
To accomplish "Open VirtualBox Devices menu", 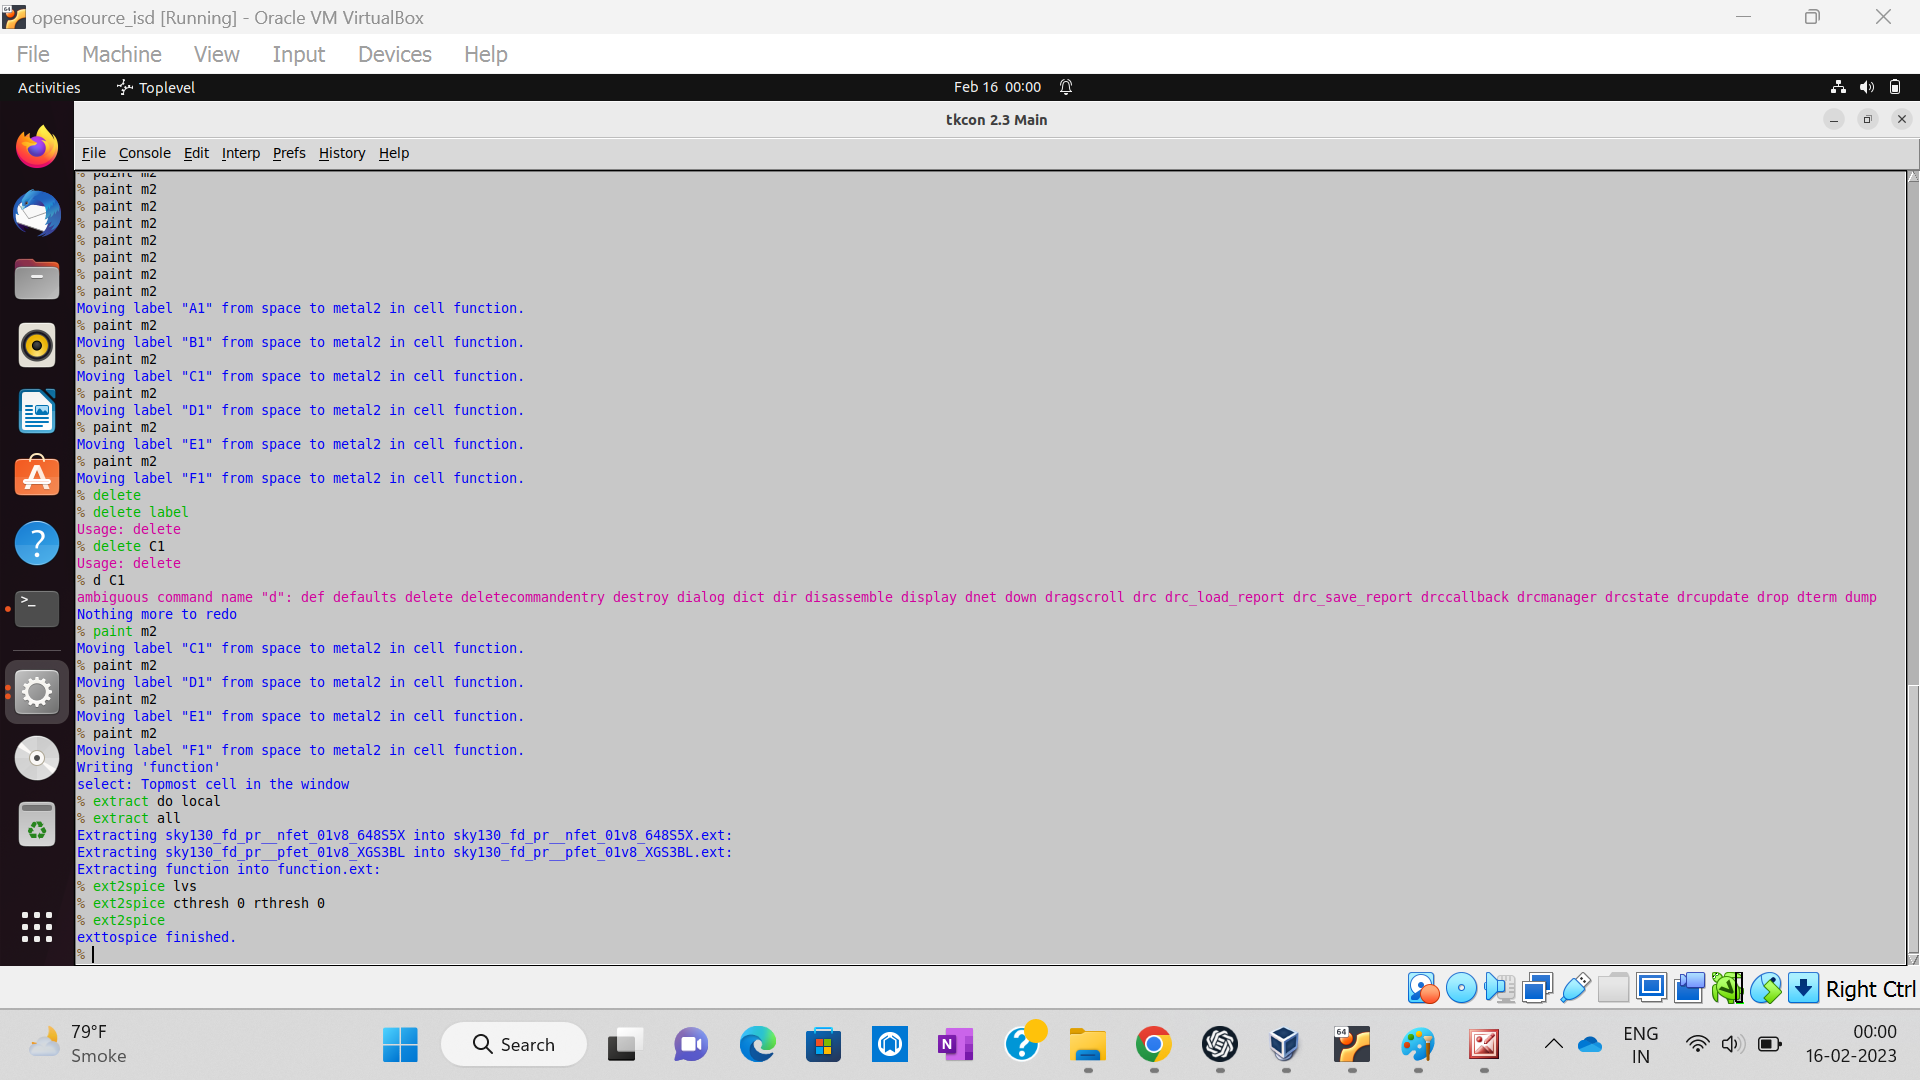I will [394, 54].
